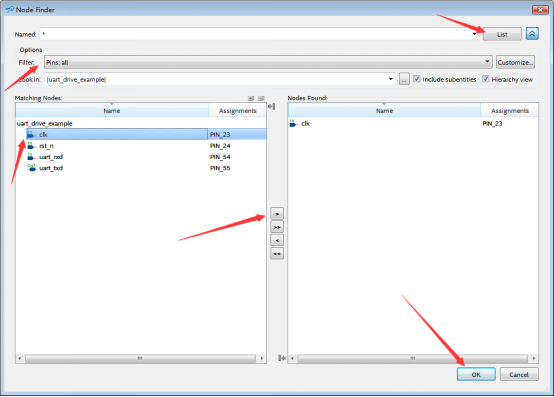
Task: Click the collapse options double-chevron icon
Action: (x=532, y=34)
